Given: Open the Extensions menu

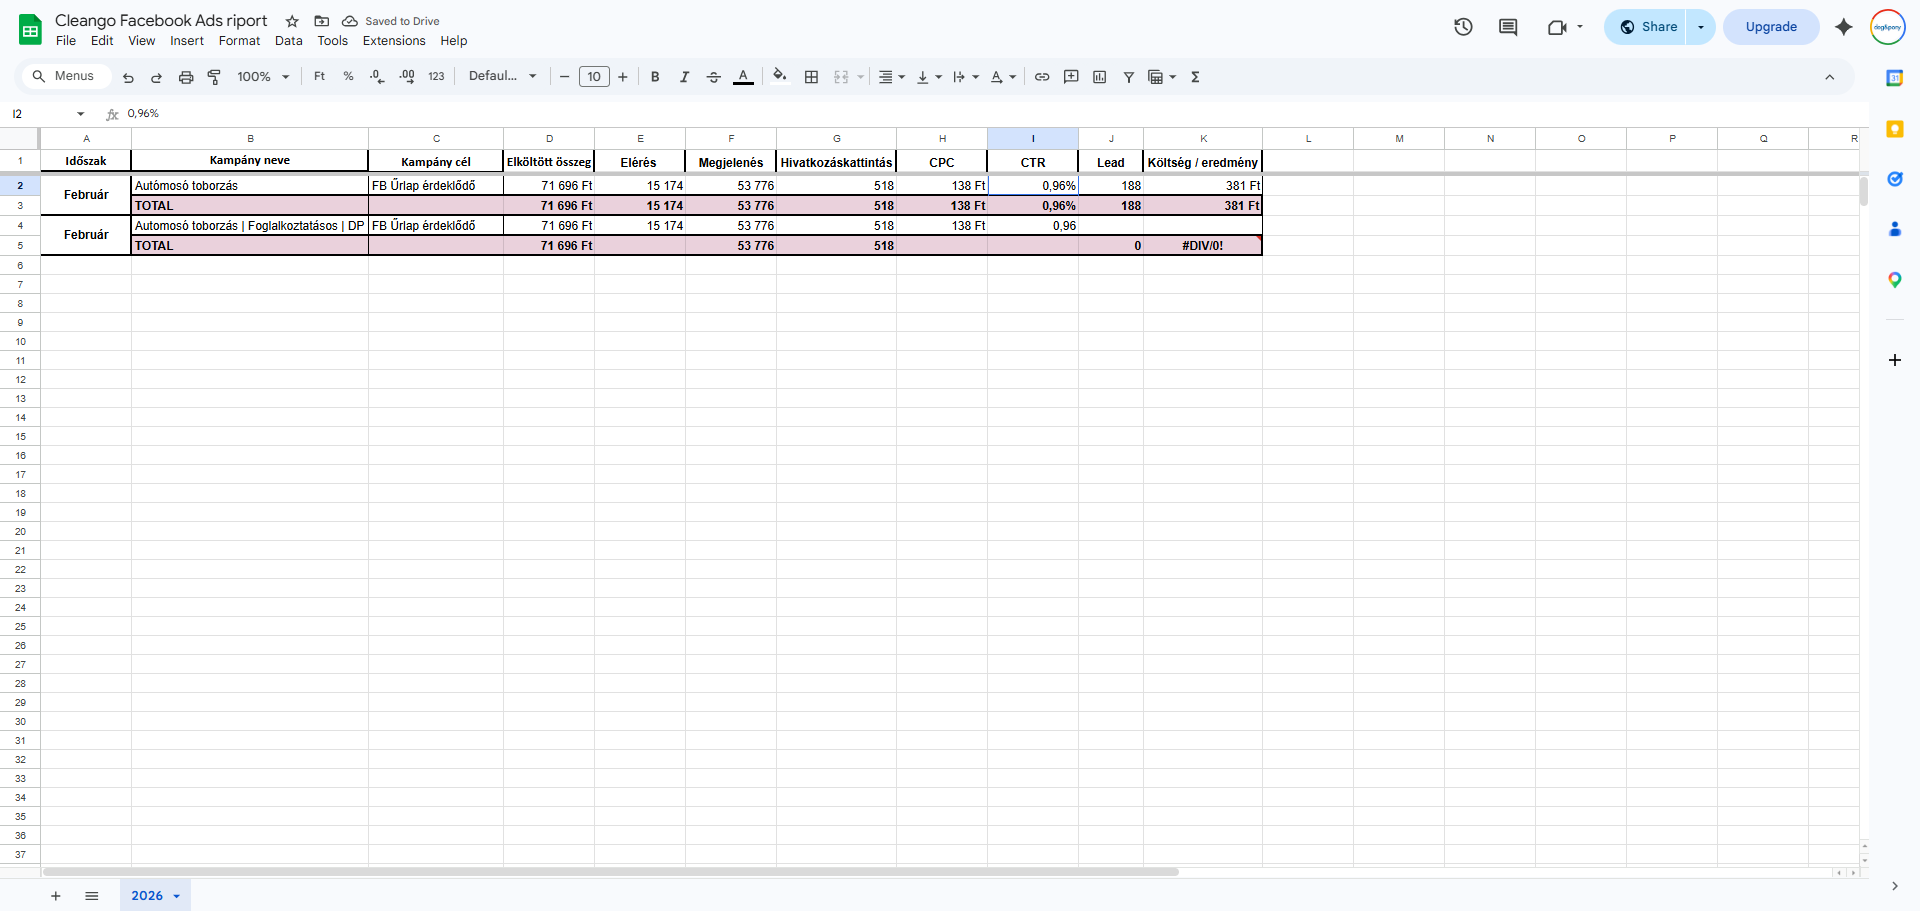Looking at the screenshot, I should 394,41.
